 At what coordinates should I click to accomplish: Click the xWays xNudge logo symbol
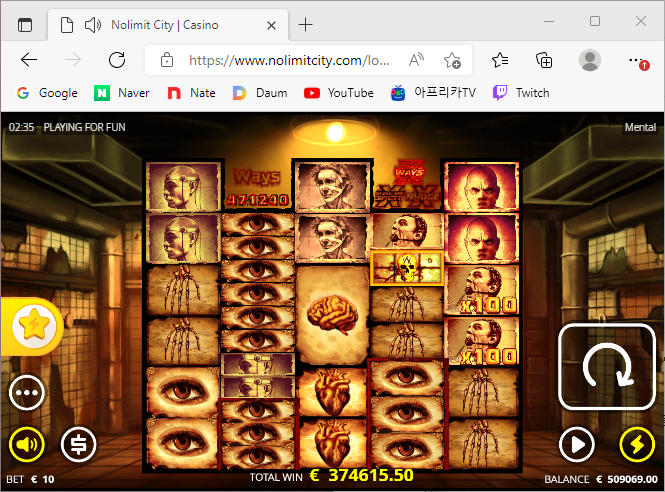click(408, 184)
